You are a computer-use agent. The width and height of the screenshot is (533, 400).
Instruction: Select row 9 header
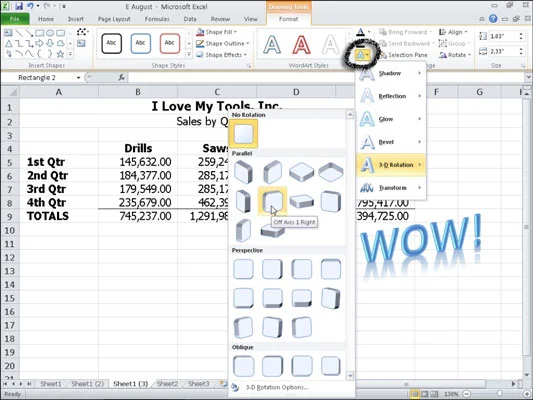click(10, 216)
